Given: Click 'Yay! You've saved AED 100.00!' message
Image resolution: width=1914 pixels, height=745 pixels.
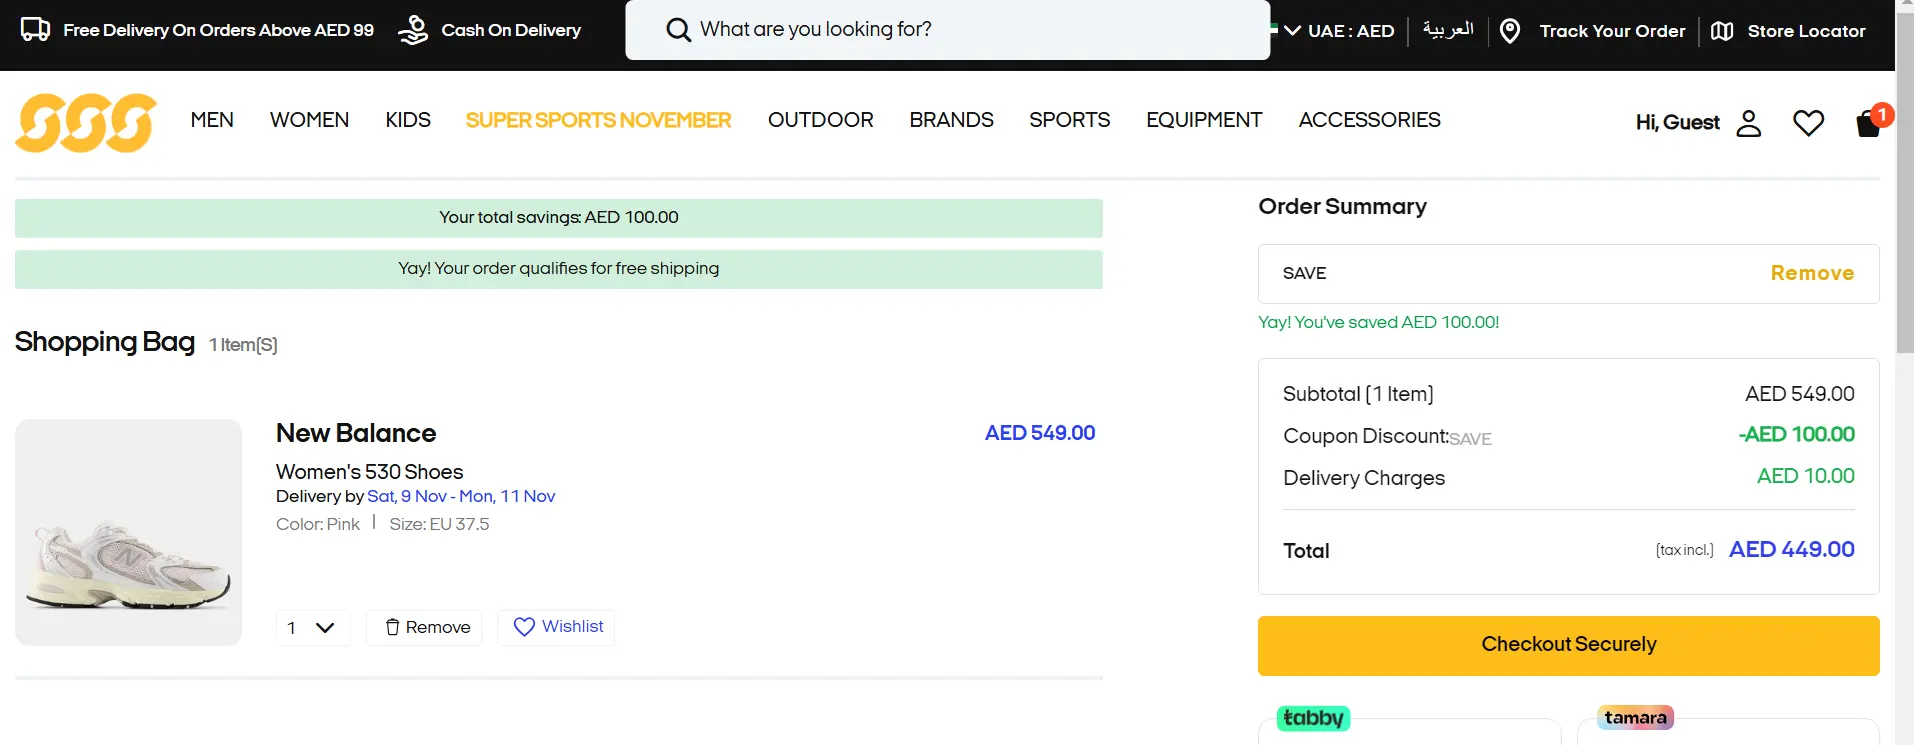Looking at the screenshot, I should (x=1378, y=322).
